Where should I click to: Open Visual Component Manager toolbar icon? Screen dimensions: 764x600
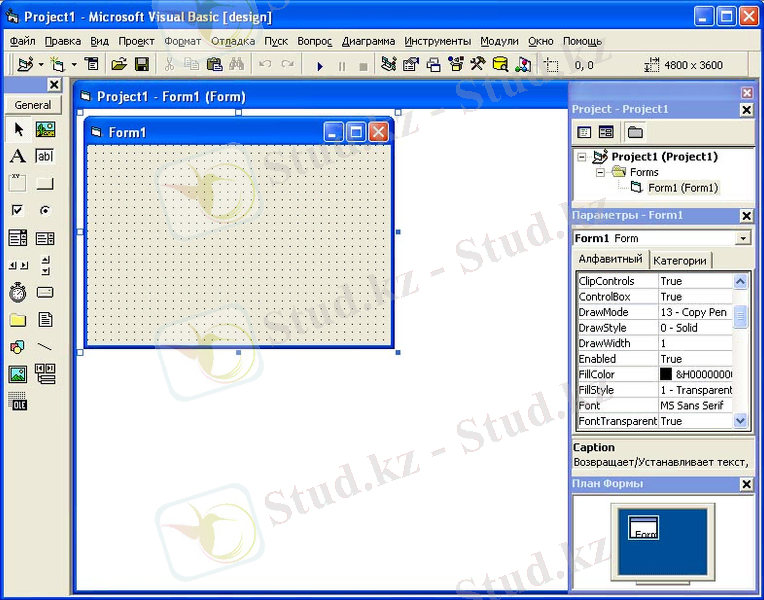pos(523,64)
